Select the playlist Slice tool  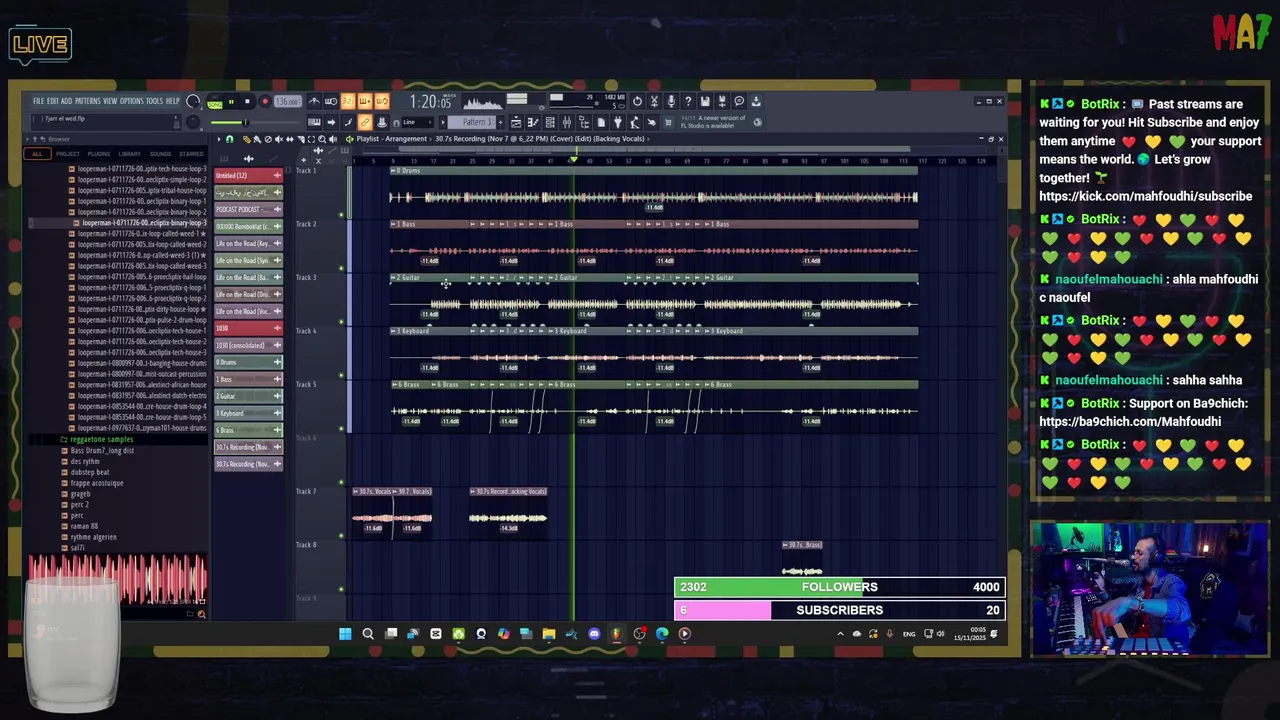(300, 139)
